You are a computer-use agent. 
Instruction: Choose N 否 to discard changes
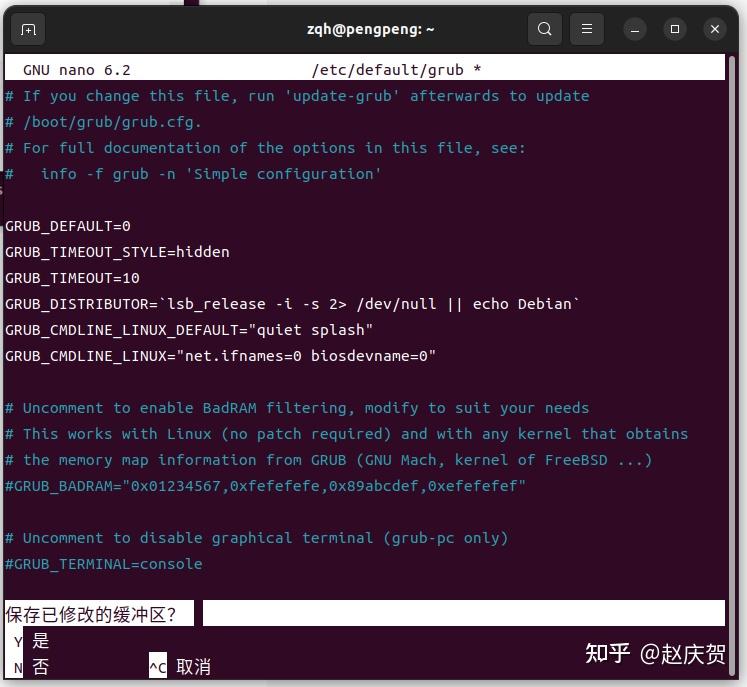[28, 667]
